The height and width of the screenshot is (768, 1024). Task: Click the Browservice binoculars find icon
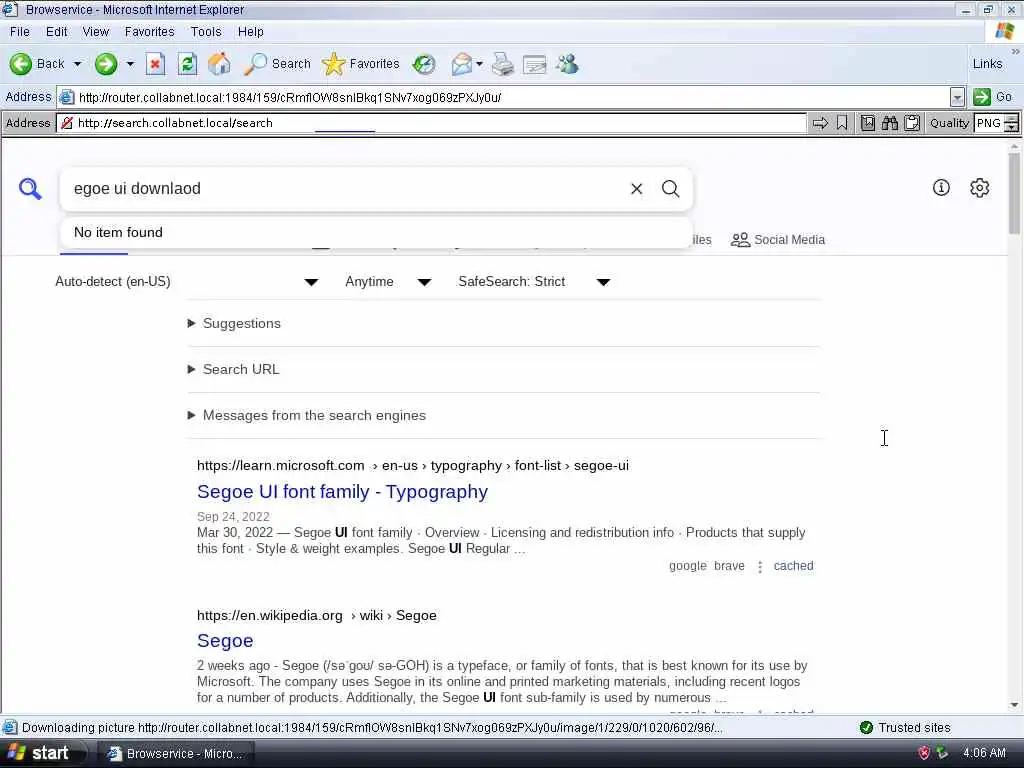click(889, 123)
